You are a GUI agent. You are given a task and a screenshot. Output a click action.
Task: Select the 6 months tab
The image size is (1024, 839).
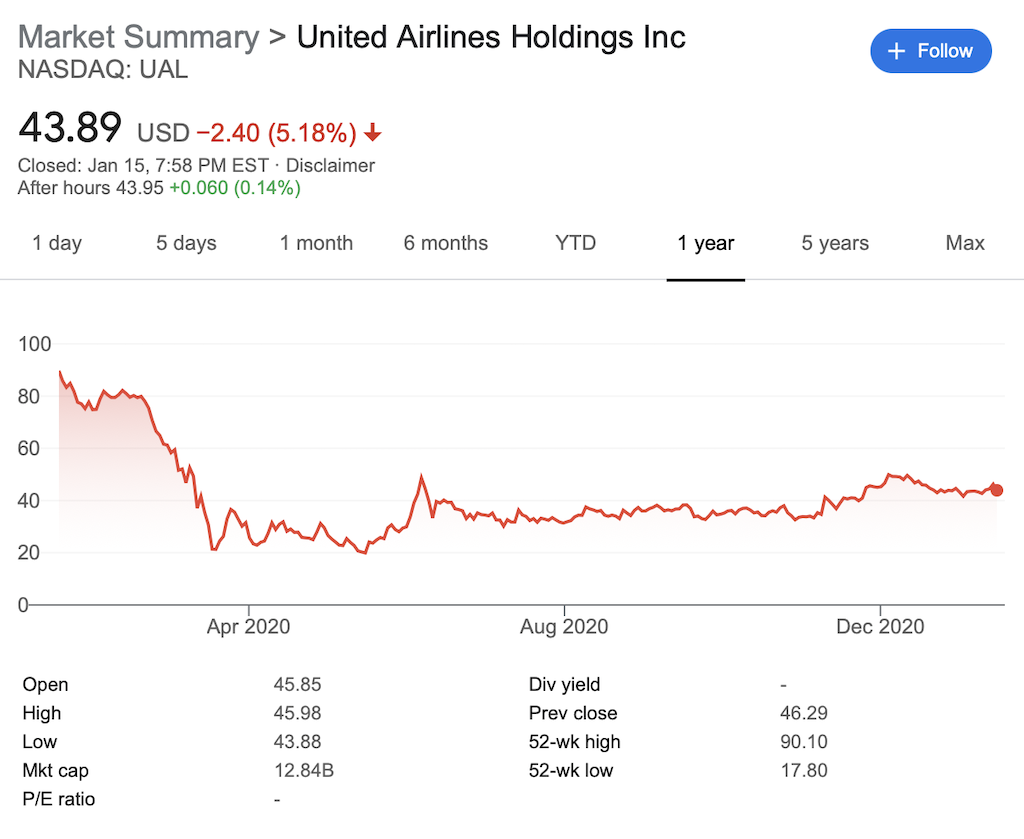tap(446, 243)
